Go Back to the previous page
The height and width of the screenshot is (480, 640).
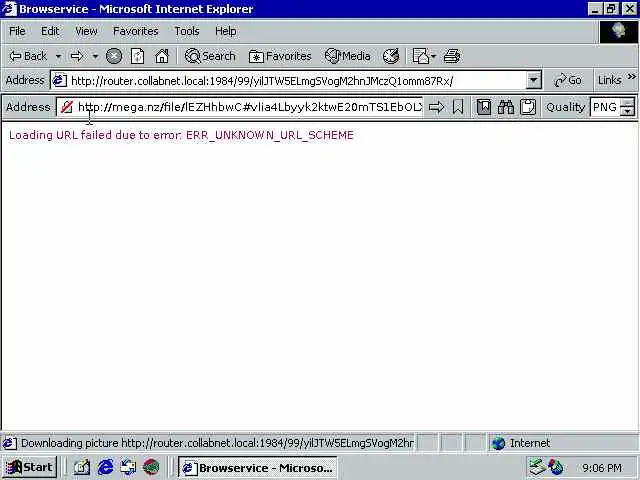click(28, 56)
